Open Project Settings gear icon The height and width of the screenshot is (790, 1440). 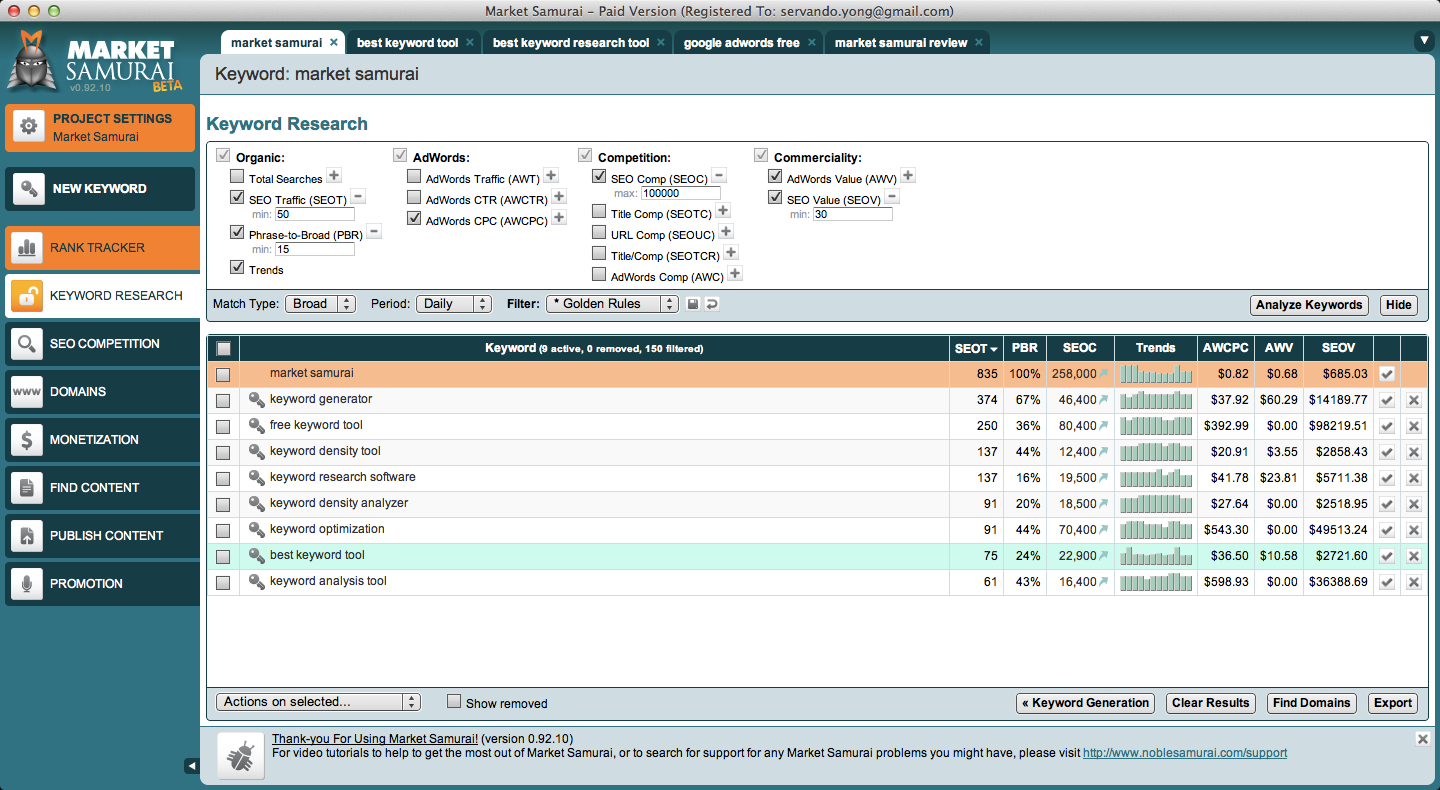tap(29, 127)
